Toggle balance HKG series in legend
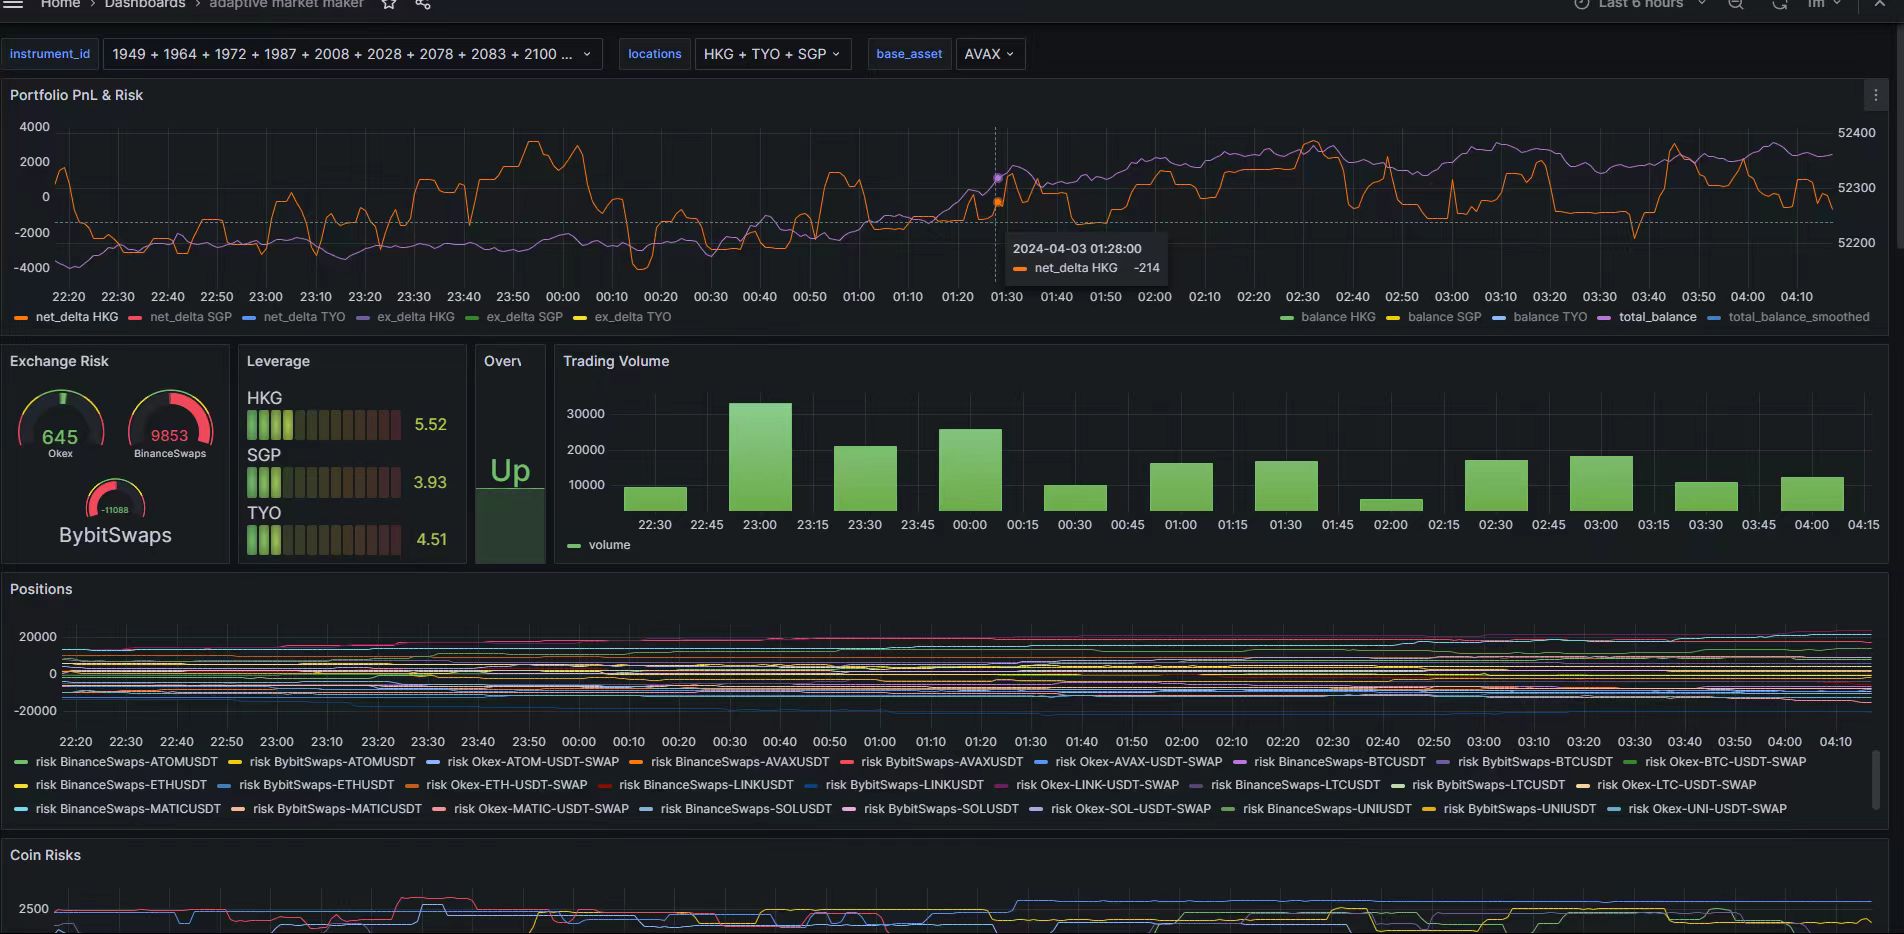The height and width of the screenshot is (934, 1904). 1338,317
